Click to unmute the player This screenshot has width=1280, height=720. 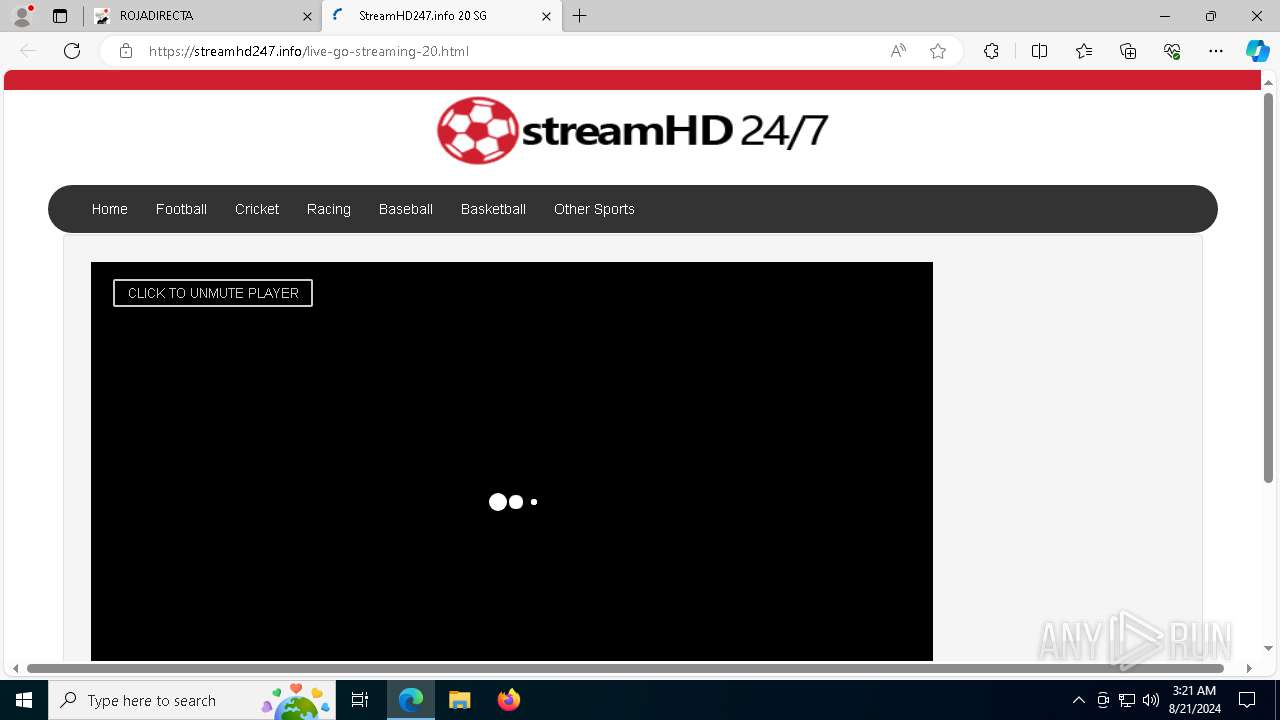[x=213, y=293]
